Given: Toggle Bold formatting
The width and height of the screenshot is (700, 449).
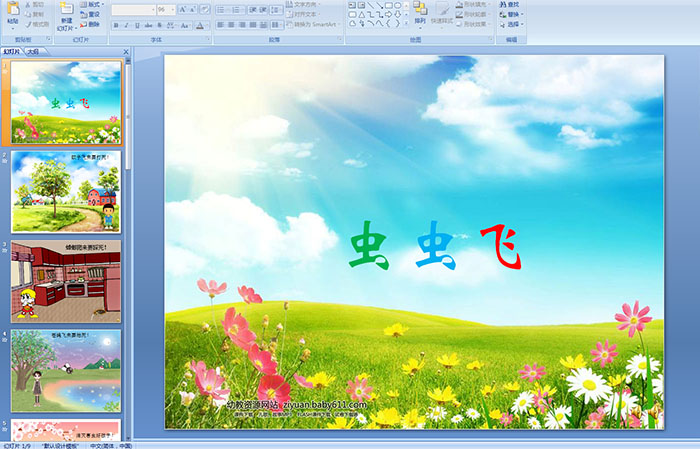Looking at the screenshot, I should 116,25.
